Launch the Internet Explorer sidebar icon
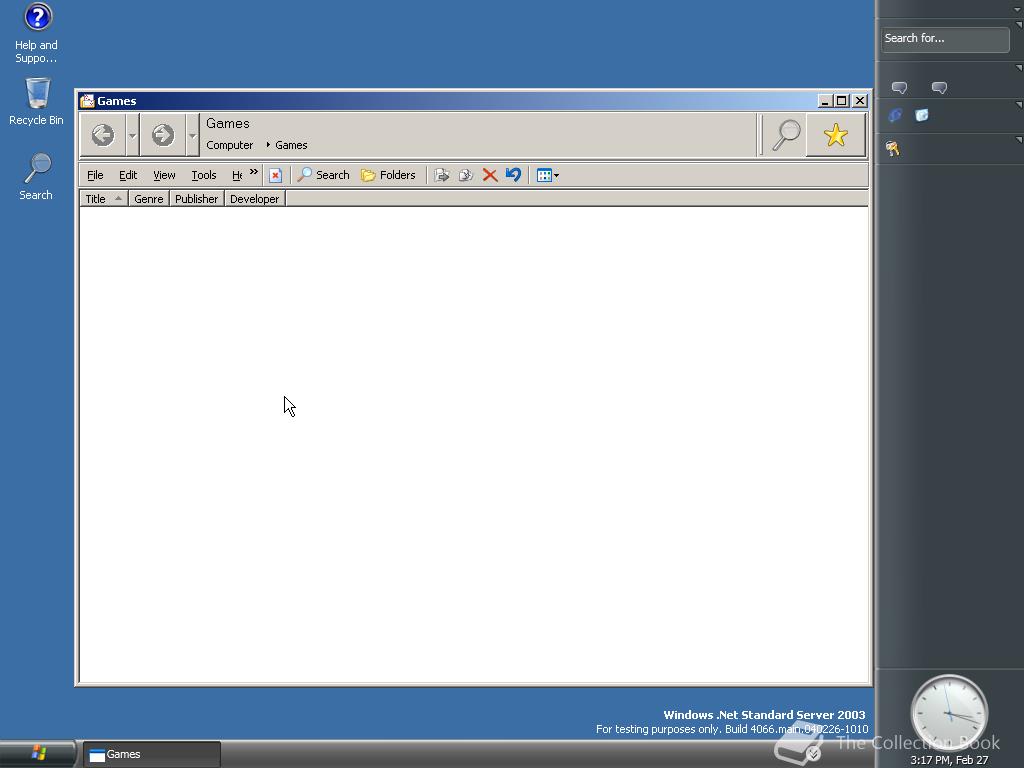Screen dimensions: 1024x768 click(895, 116)
